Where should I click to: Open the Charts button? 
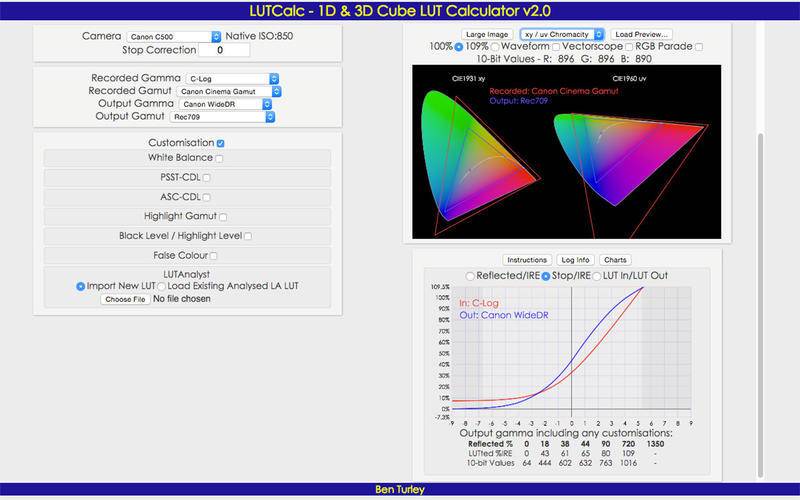pos(615,260)
